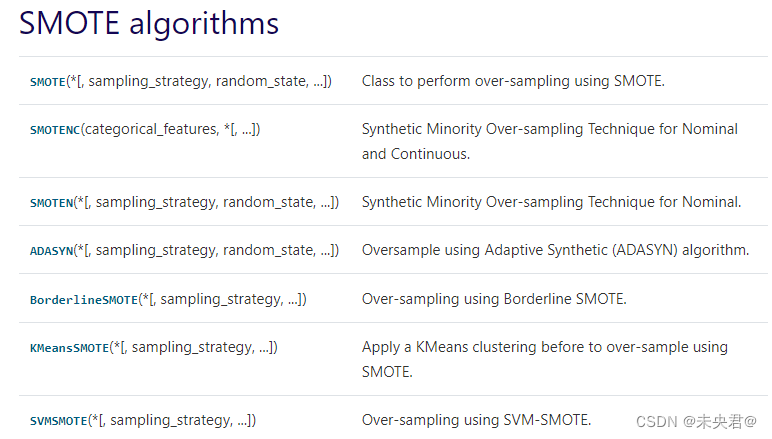Open the SMOTE class link
The image size is (772, 439).
(48, 82)
